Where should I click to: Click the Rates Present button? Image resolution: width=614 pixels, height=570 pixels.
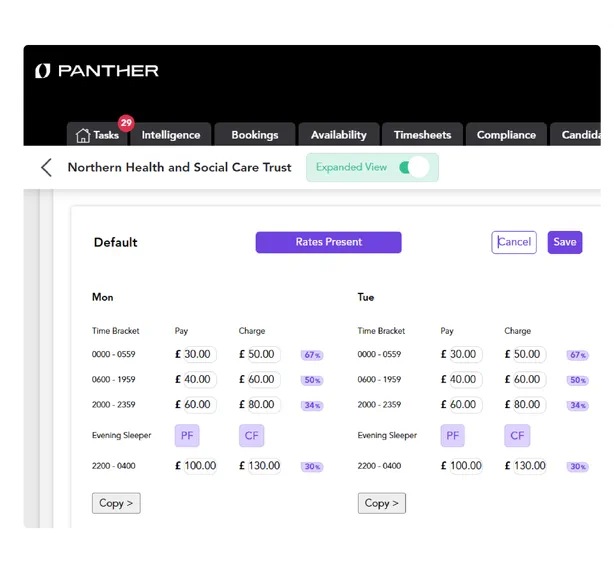[x=329, y=242]
